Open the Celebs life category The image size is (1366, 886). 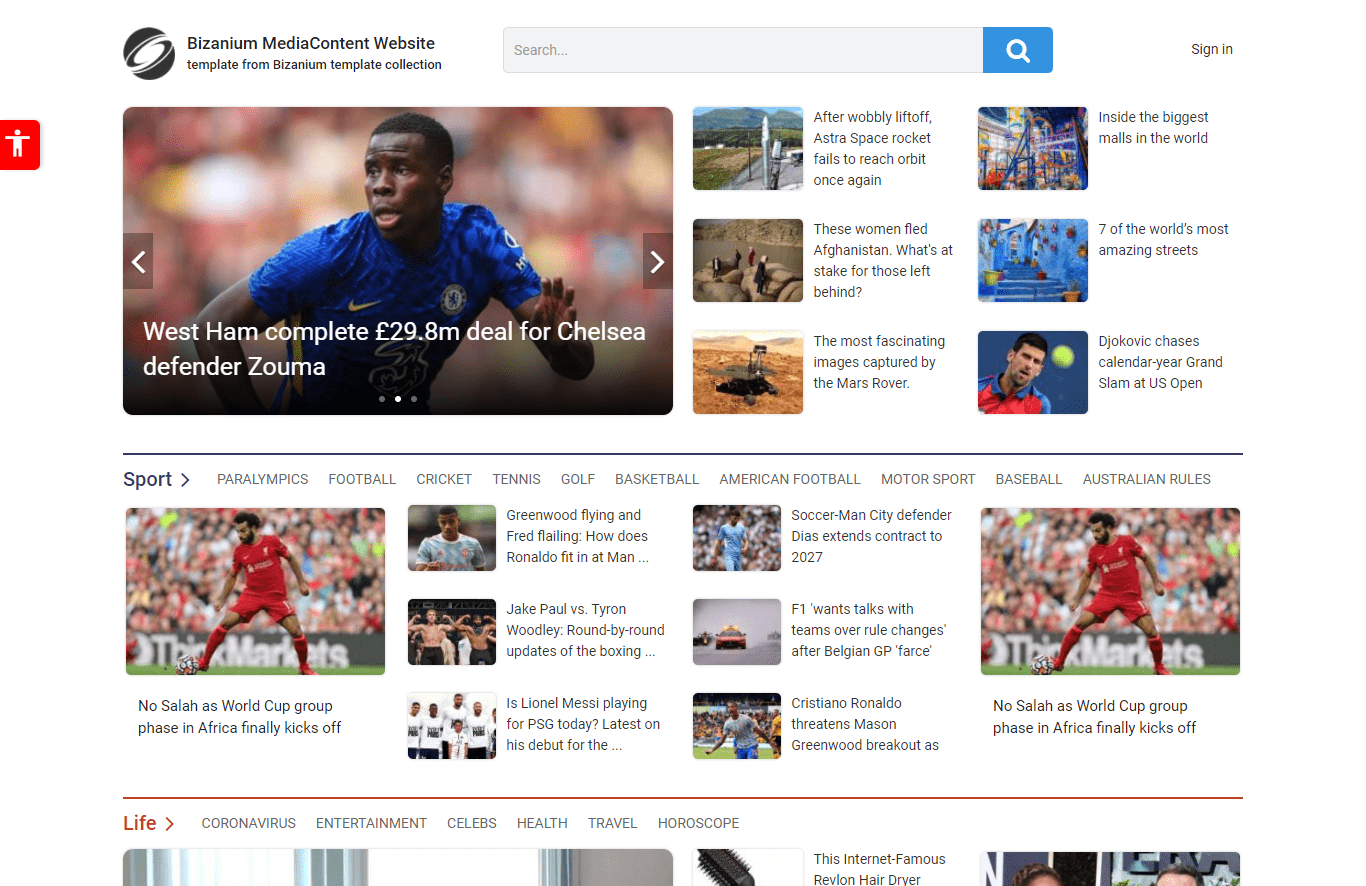coord(472,823)
